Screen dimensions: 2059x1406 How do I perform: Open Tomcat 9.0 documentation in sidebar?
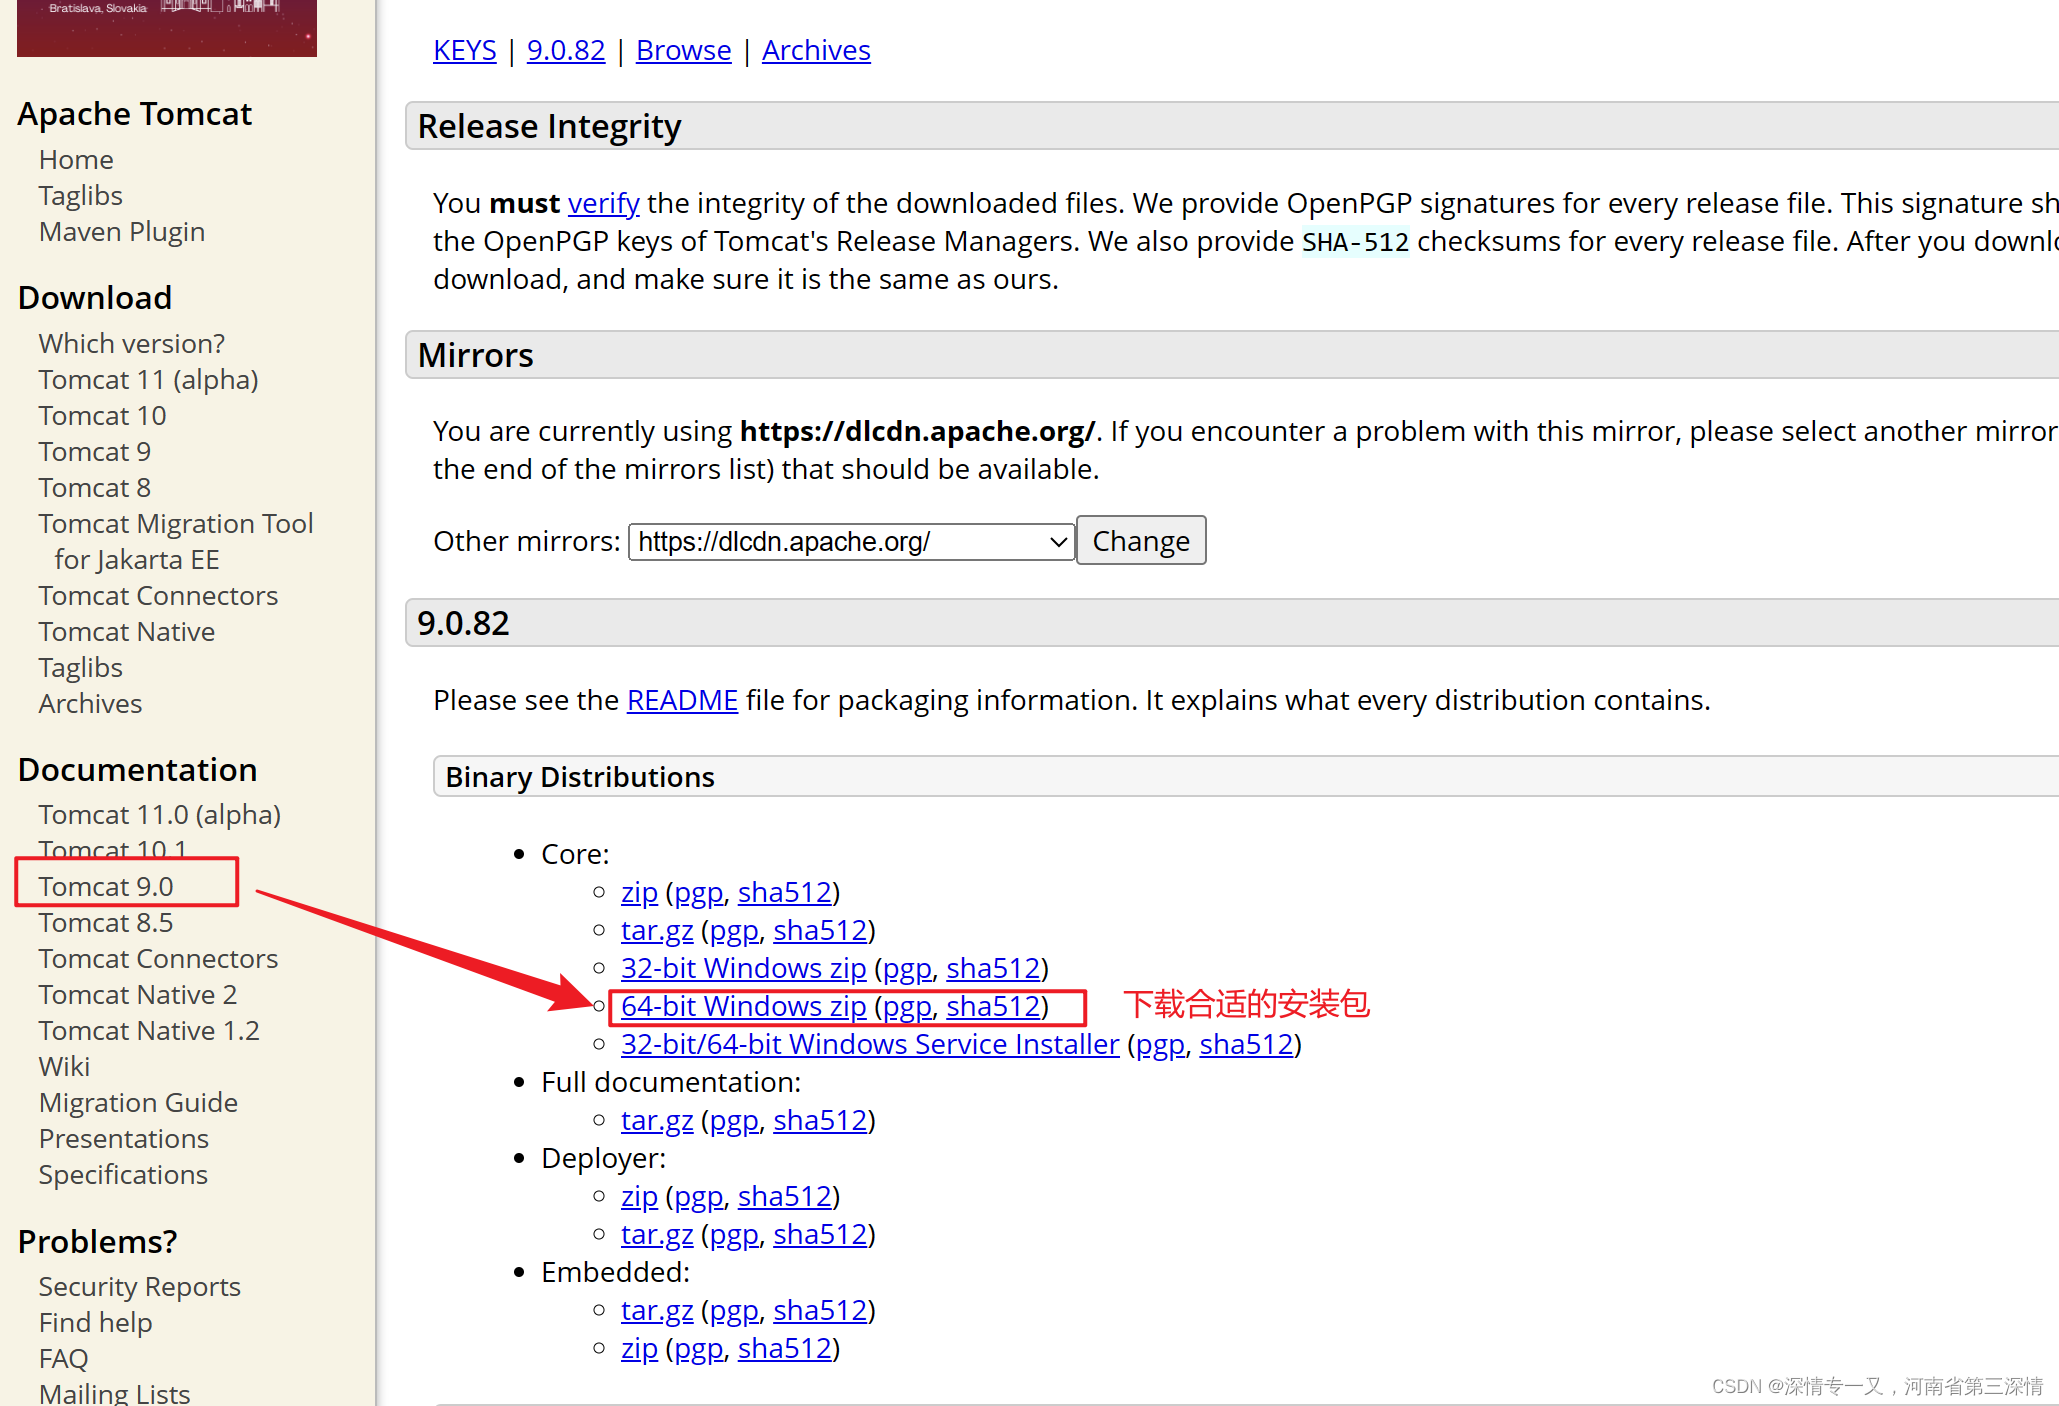tap(106, 886)
